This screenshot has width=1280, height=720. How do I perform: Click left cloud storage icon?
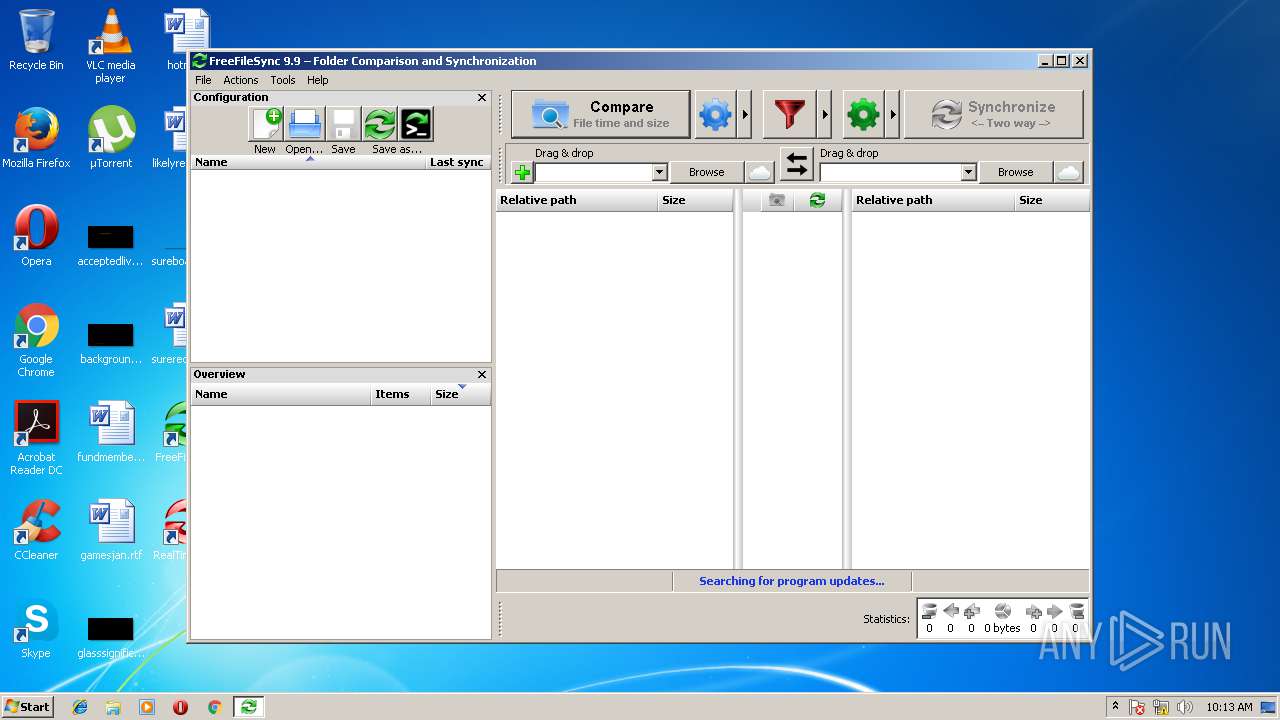coord(760,172)
